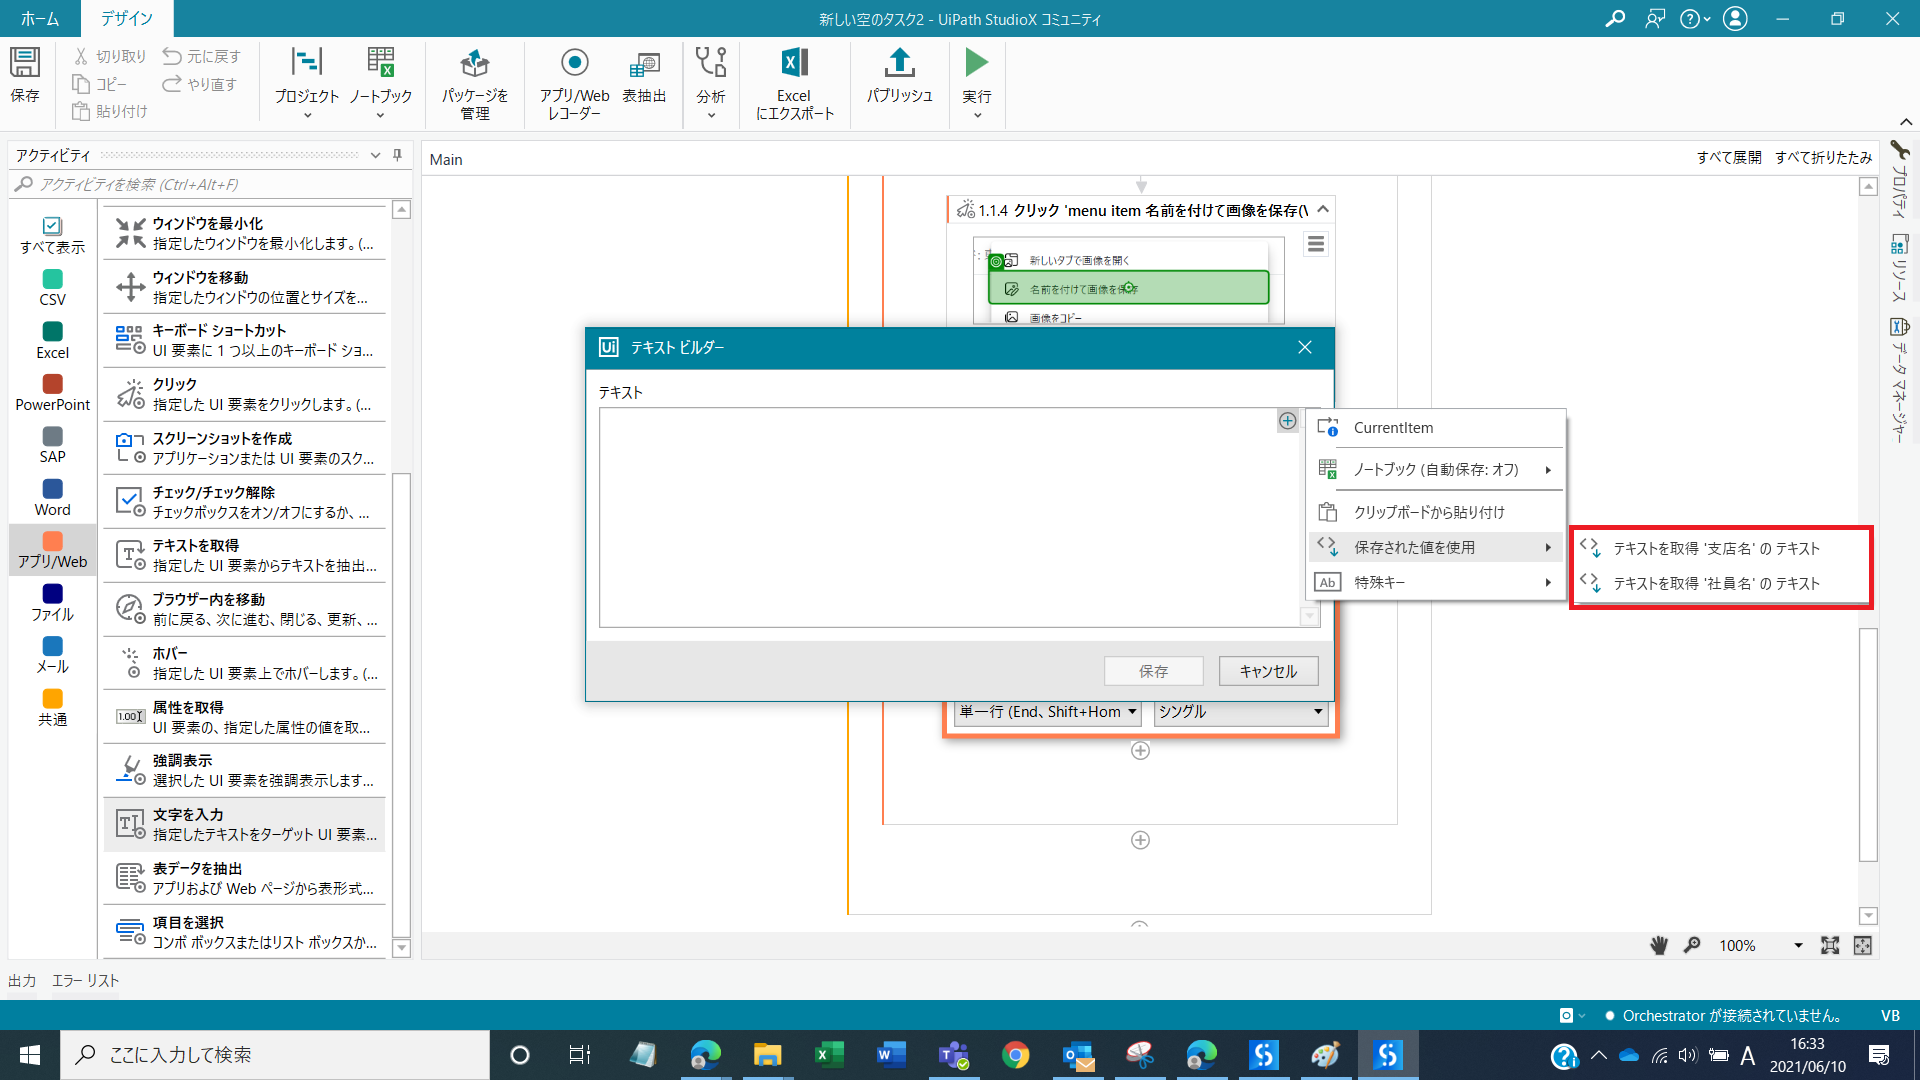Select テキストを取得 '社員名' のテキスト
This screenshot has height=1080, width=1920.
click(1716, 583)
